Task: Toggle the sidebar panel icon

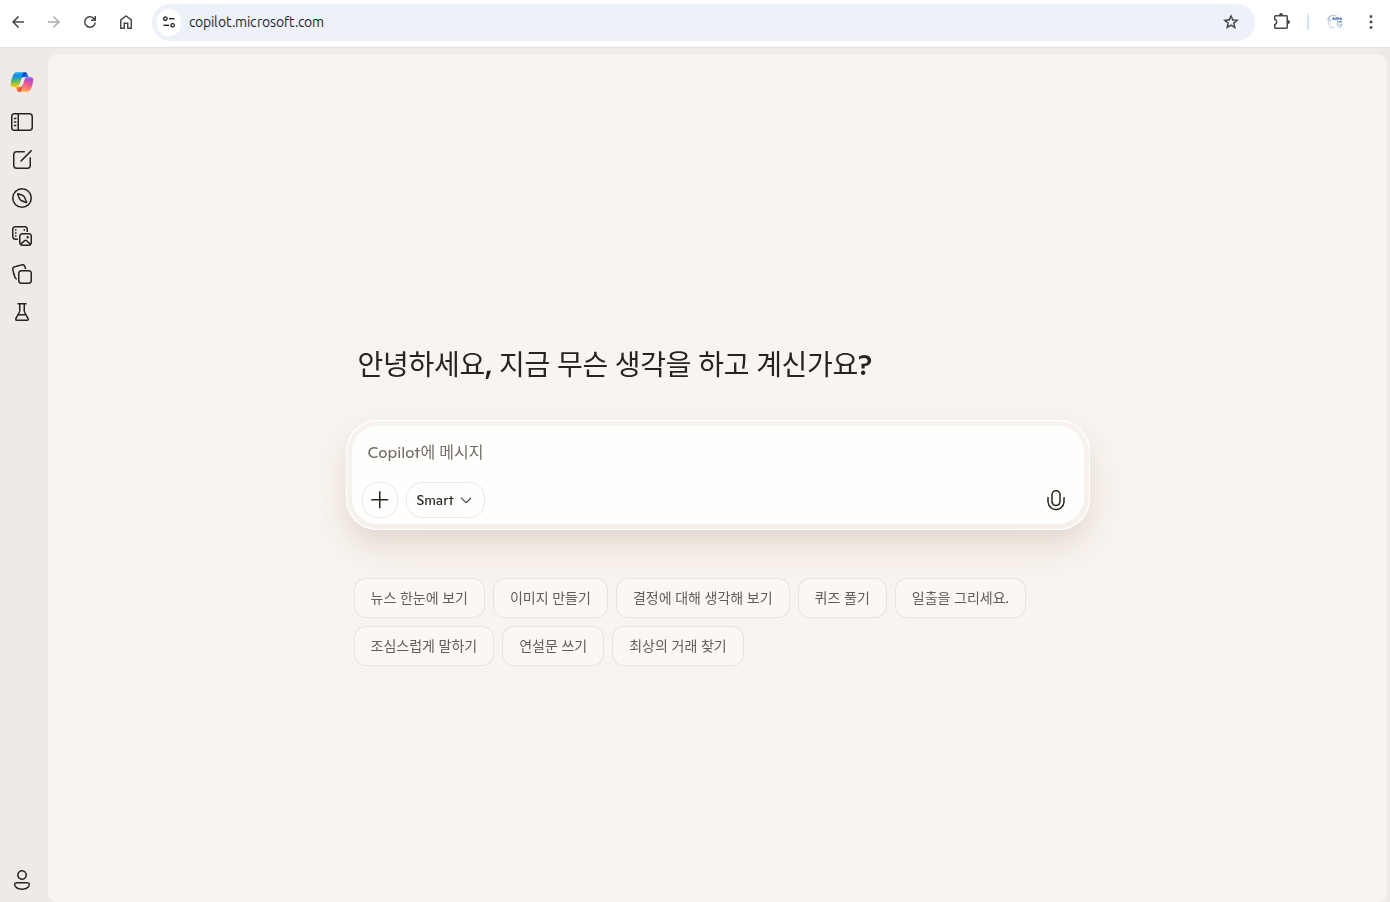Action: pyautogui.click(x=22, y=122)
